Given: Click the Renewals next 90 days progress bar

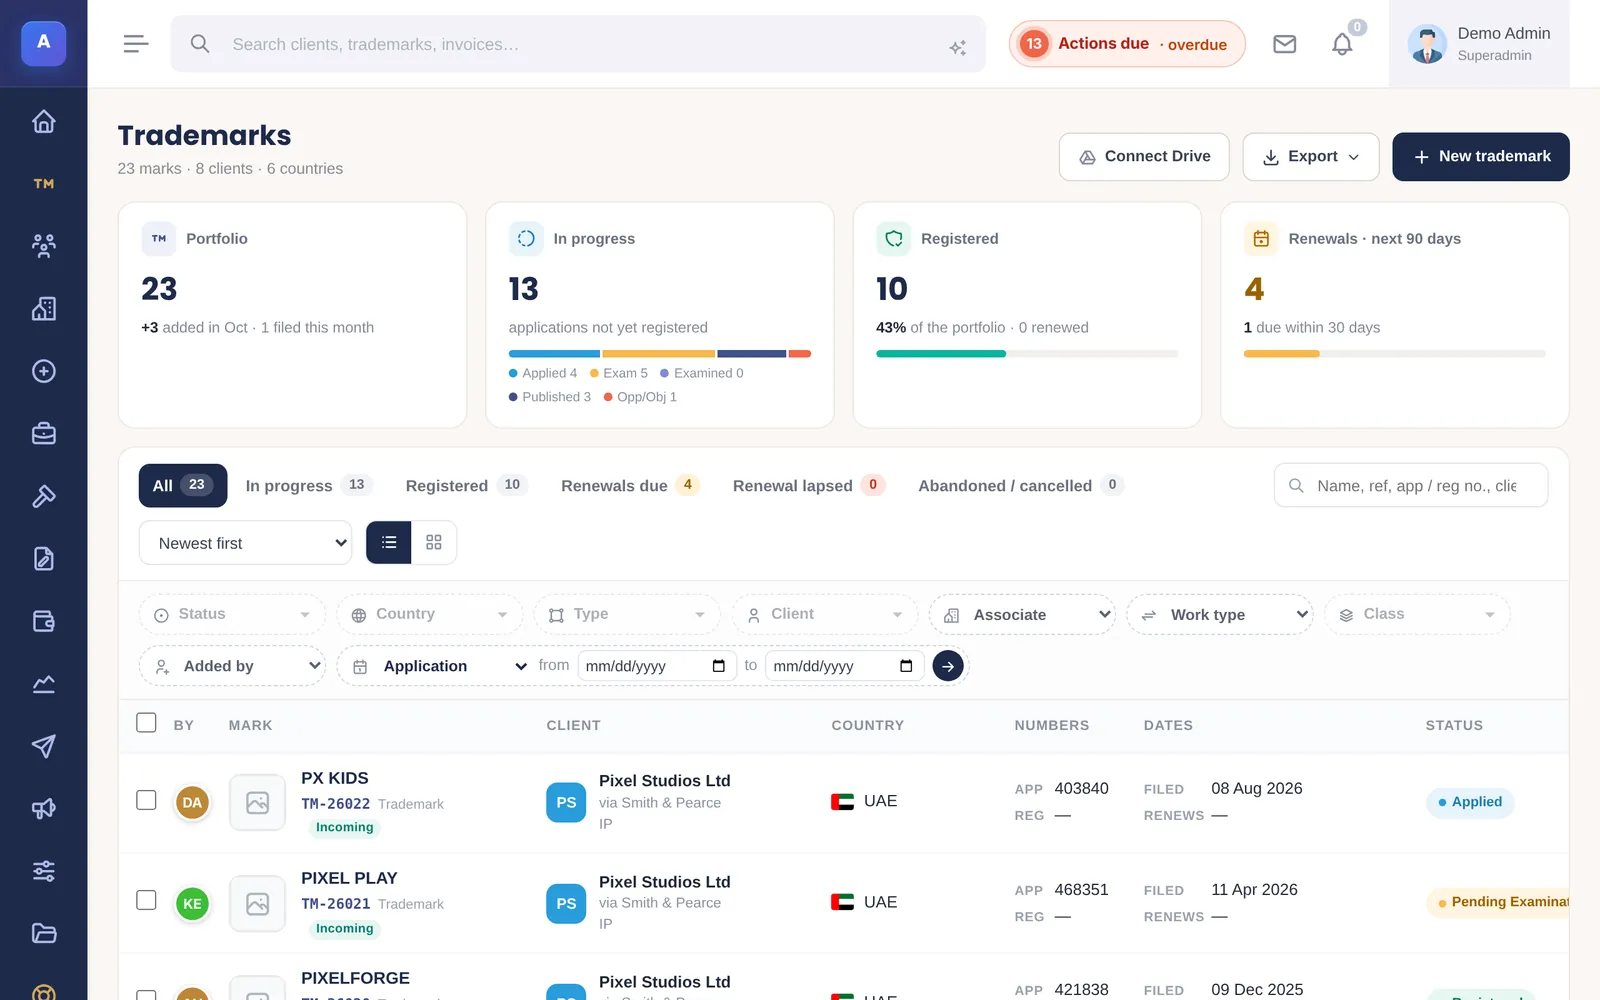Looking at the screenshot, I should coord(1394,354).
